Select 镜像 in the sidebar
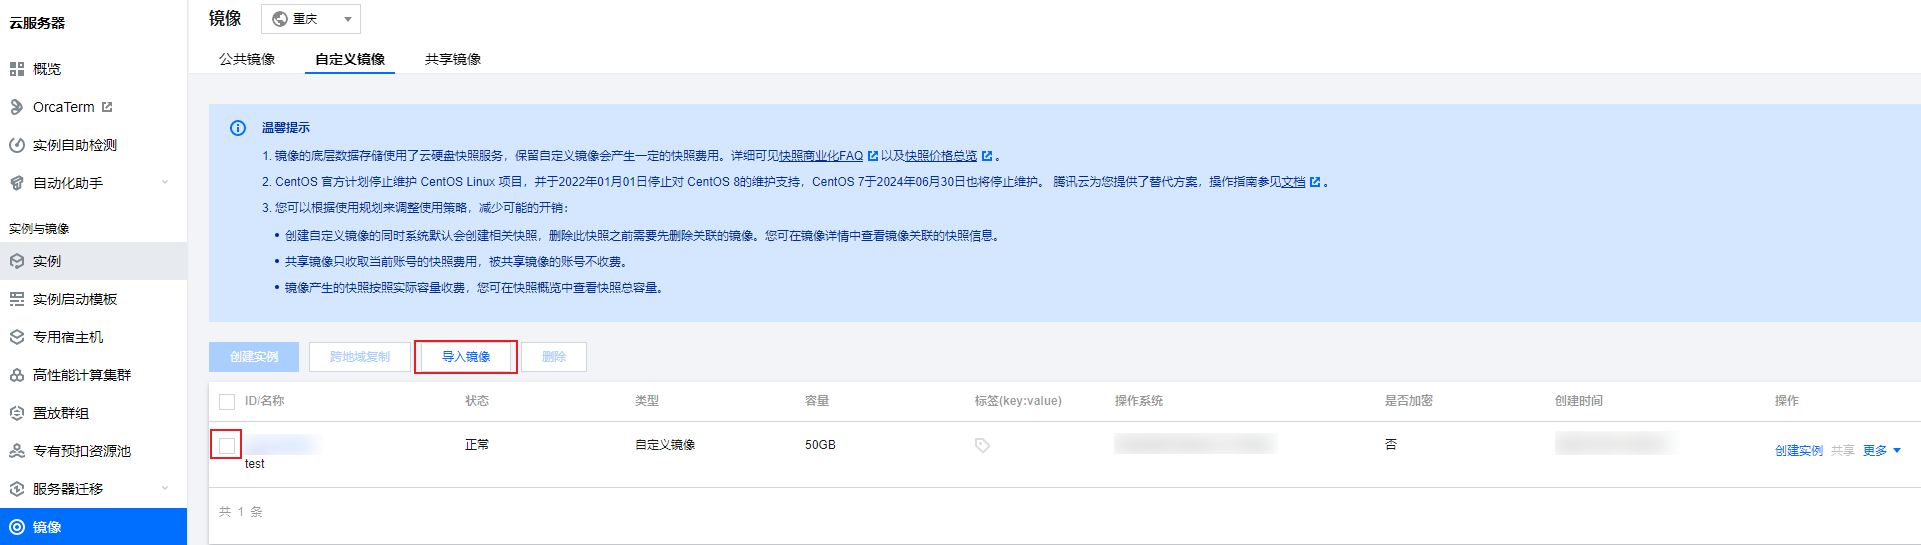The width and height of the screenshot is (1921, 545). coord(93,527)
